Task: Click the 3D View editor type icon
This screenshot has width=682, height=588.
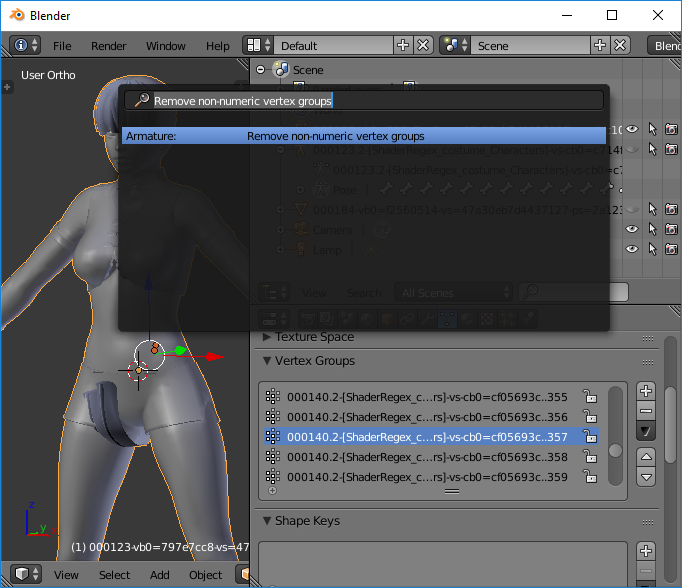Action: pos(26,574)
